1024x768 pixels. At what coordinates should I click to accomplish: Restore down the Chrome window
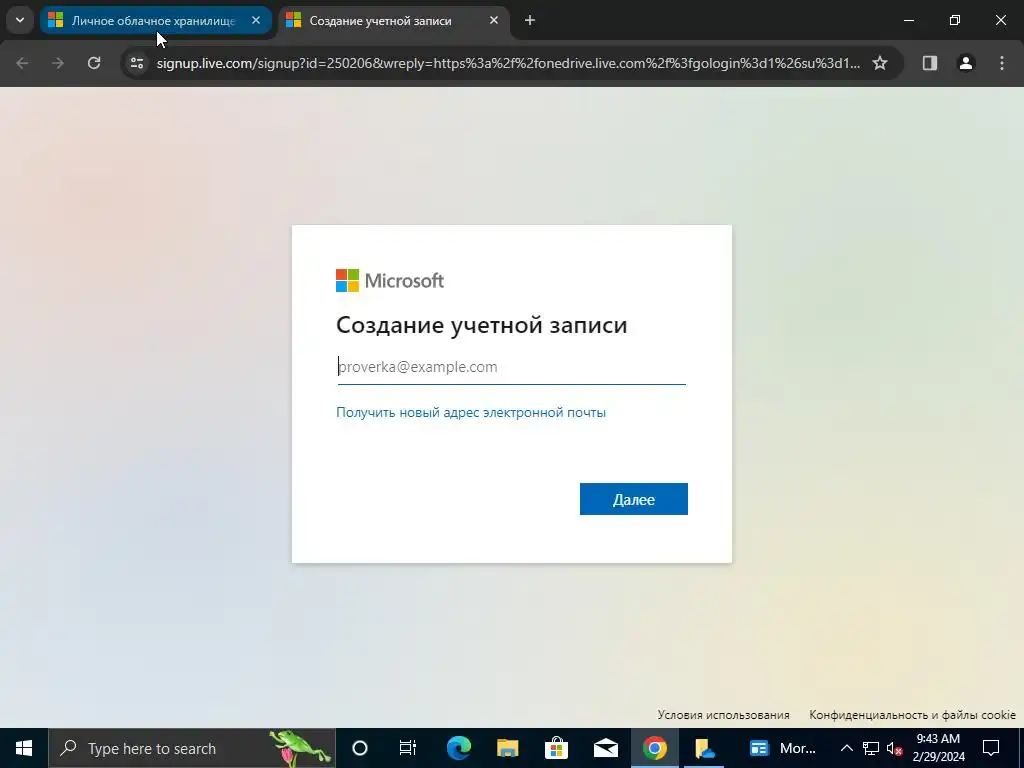coord(955,21)
